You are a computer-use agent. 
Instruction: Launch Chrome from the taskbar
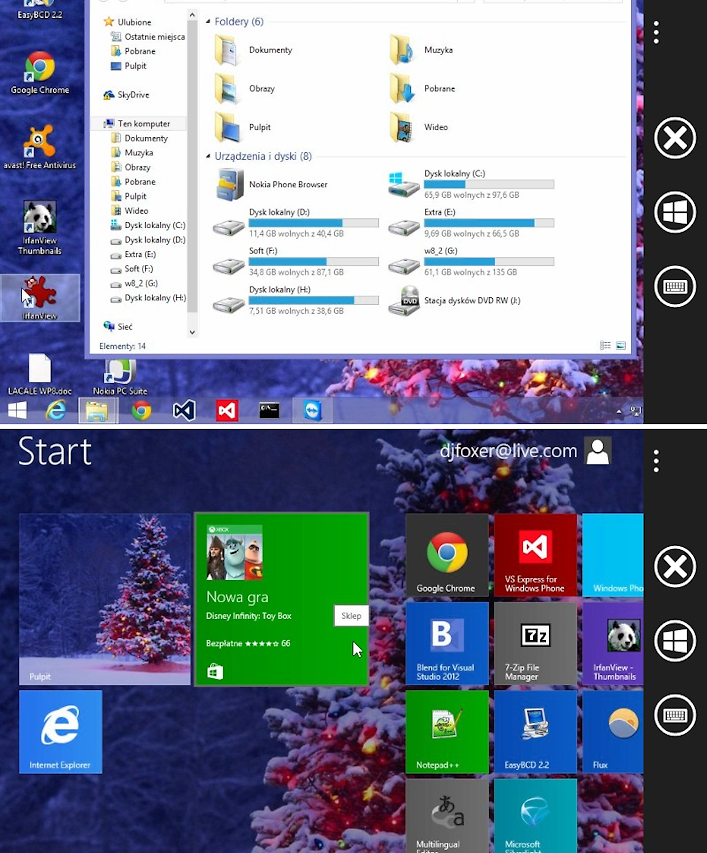coord(141,410)
